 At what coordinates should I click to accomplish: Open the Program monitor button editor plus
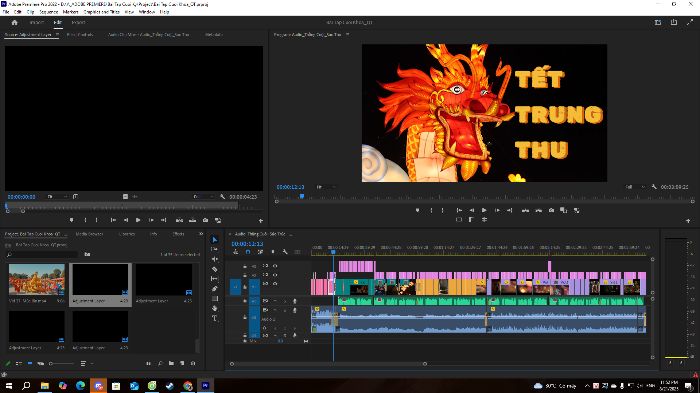pyautogui.click(x=688, y=220)
